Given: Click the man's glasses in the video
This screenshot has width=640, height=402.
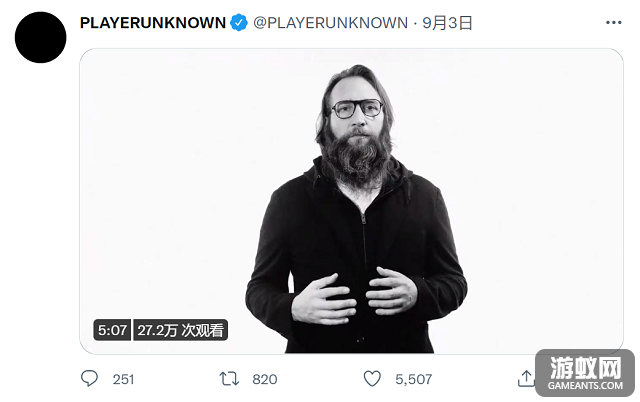Looking at the screenshot, I should point(357,109).
